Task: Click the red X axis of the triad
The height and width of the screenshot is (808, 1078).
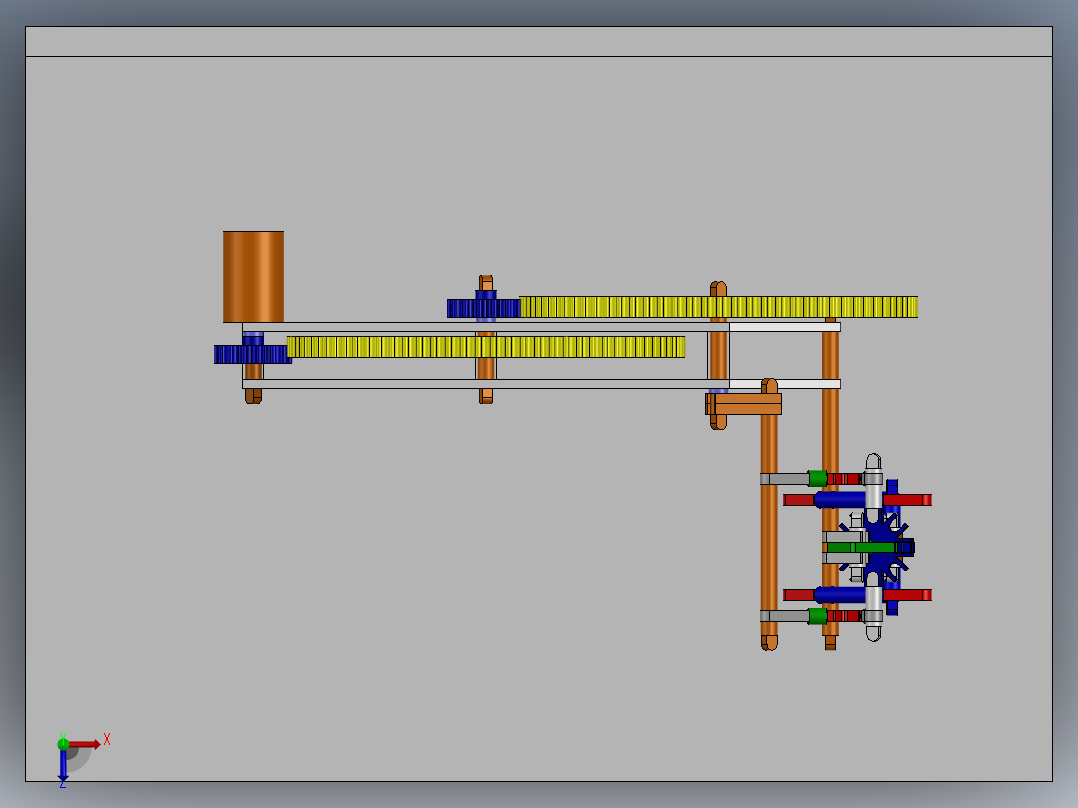Action: [x=85, y=744]
